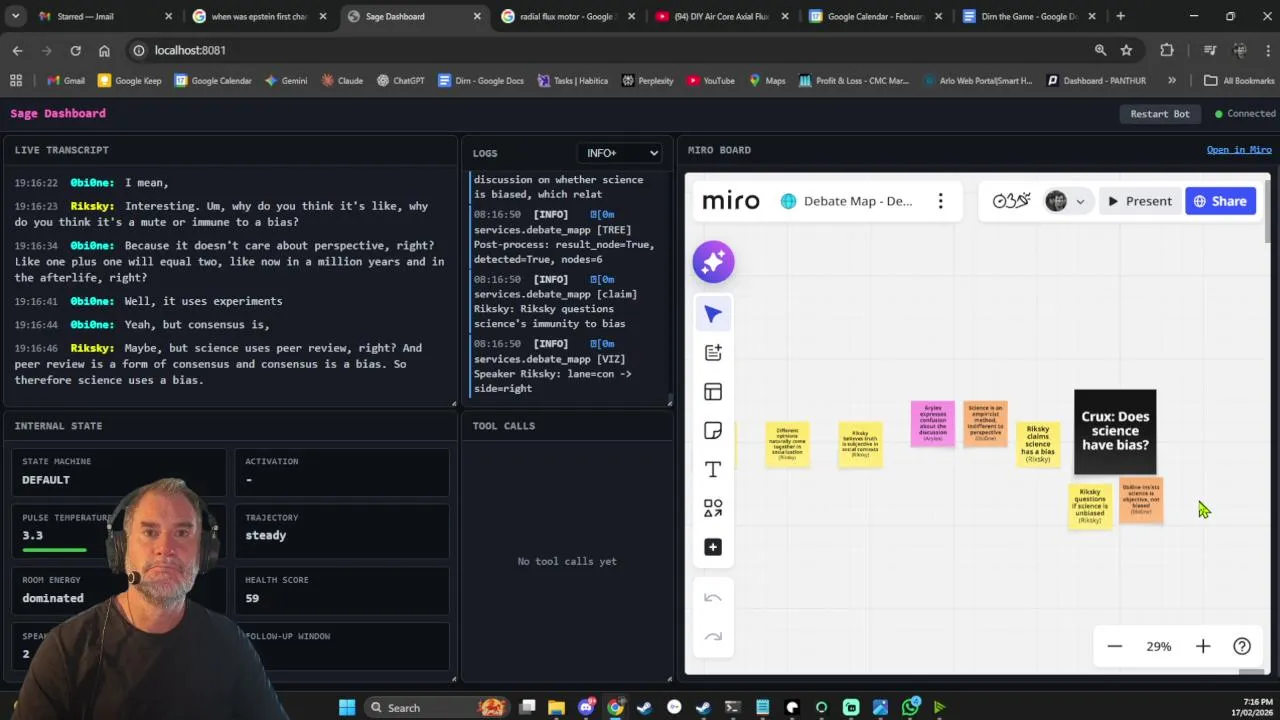Viewport: 1280px width, 720px height.
Task: Open the All Bookmarks folder
Action: click(1239, 80)
